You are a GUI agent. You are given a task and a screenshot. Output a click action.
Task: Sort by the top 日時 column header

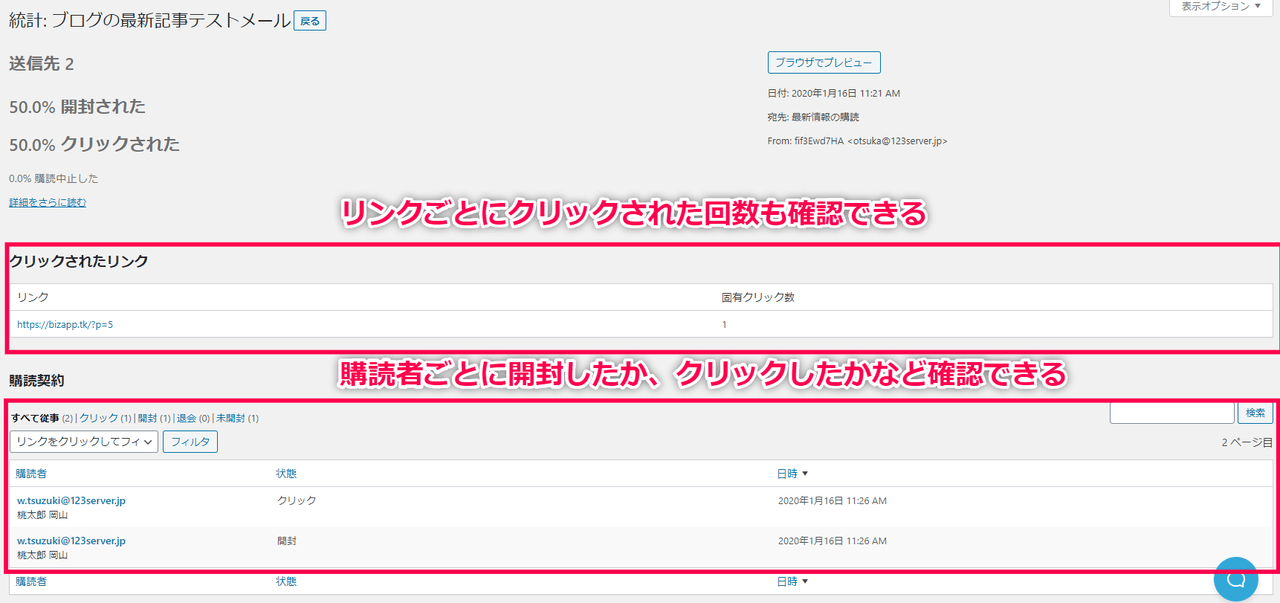point(787,474)
